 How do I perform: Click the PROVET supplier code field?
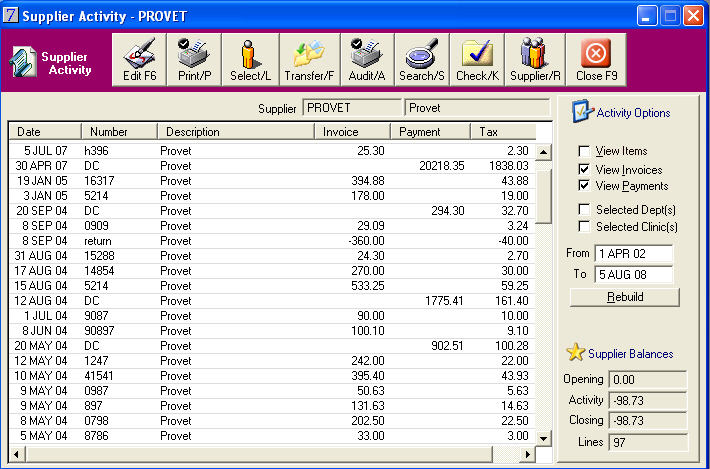[x=352, y=108]
